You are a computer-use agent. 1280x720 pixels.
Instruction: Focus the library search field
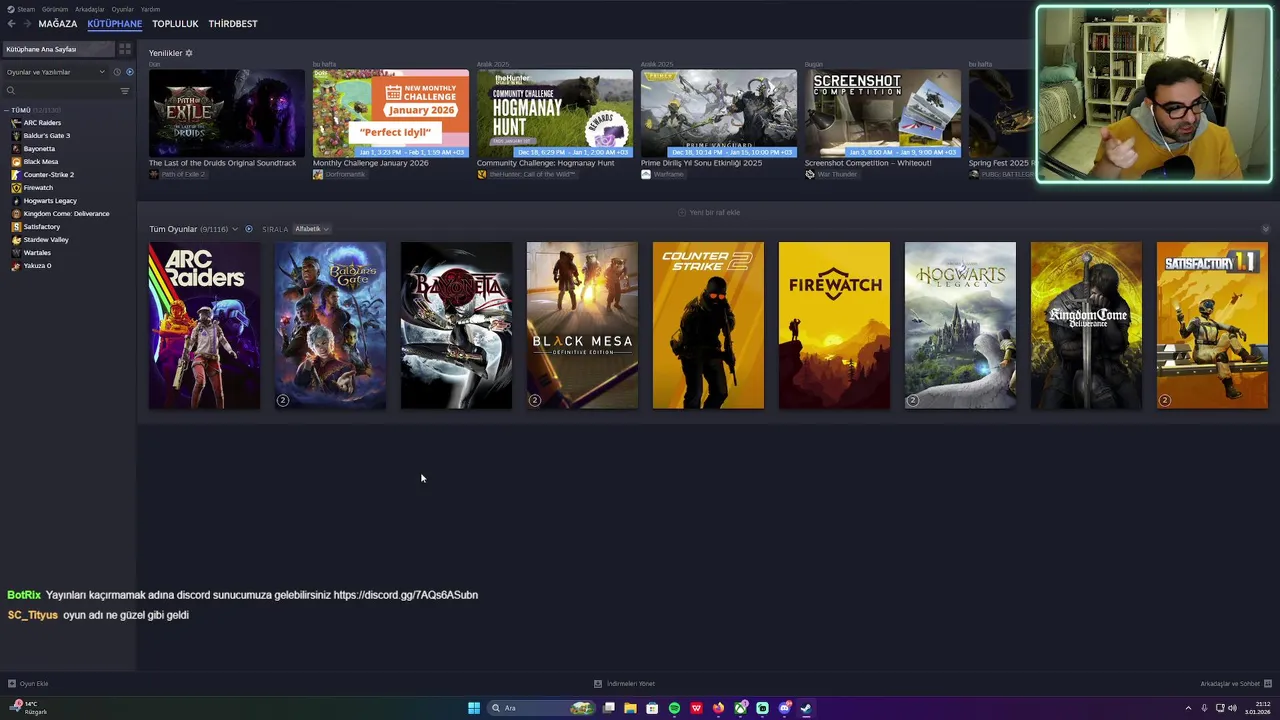(60, 91)
